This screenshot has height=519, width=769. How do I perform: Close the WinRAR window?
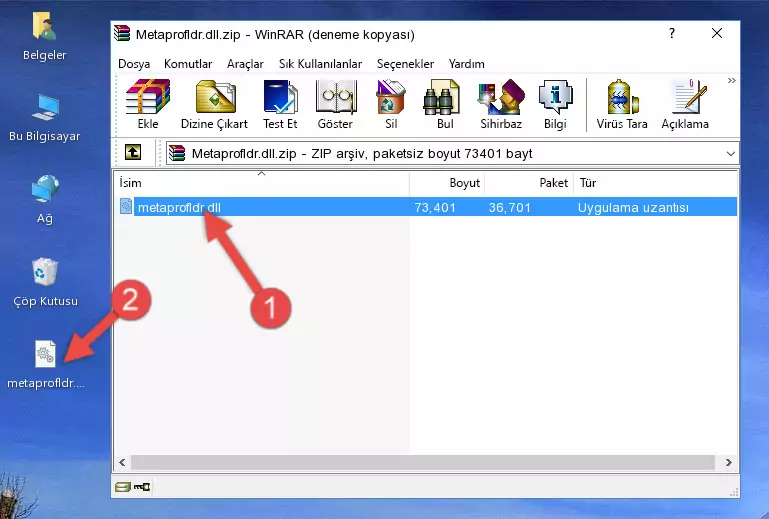(717, 33)
